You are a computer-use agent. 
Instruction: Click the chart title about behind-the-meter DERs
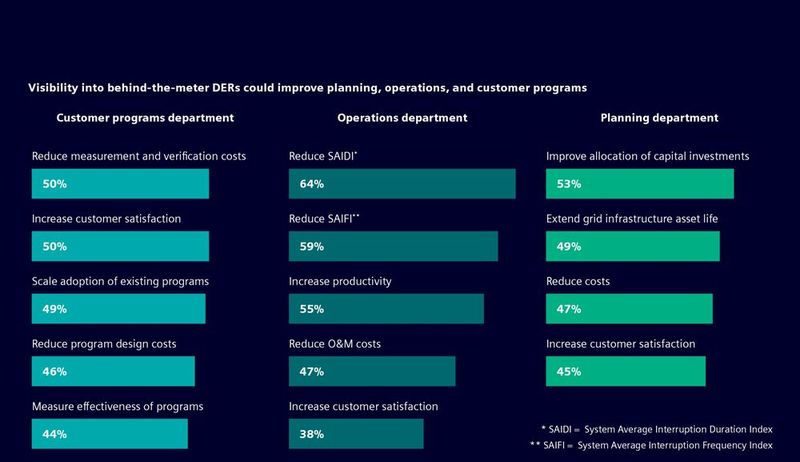point(308,87)
